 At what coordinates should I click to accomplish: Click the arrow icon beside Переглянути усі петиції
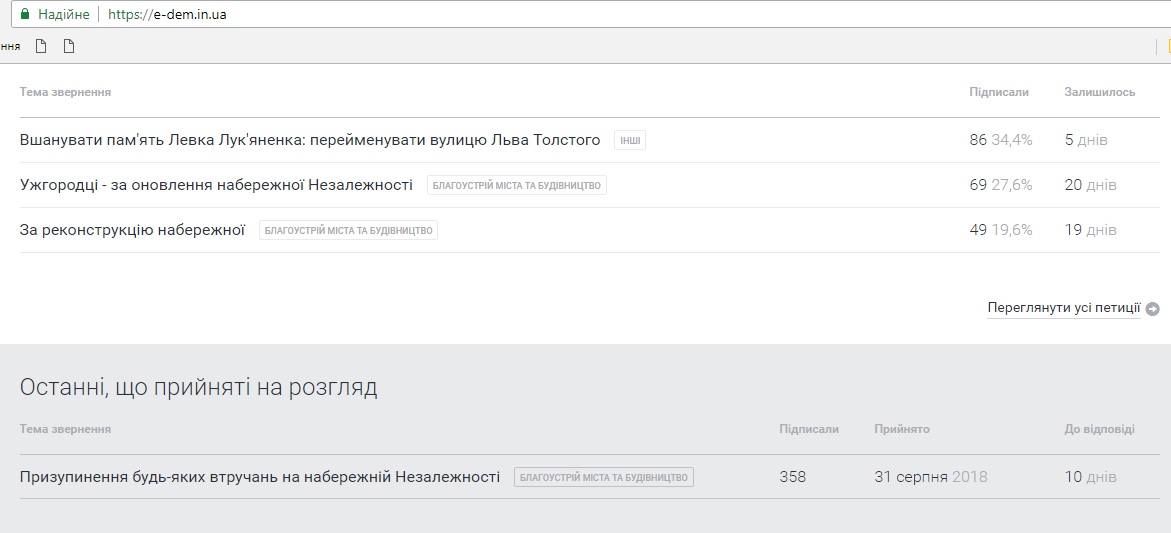point(1153,309)
